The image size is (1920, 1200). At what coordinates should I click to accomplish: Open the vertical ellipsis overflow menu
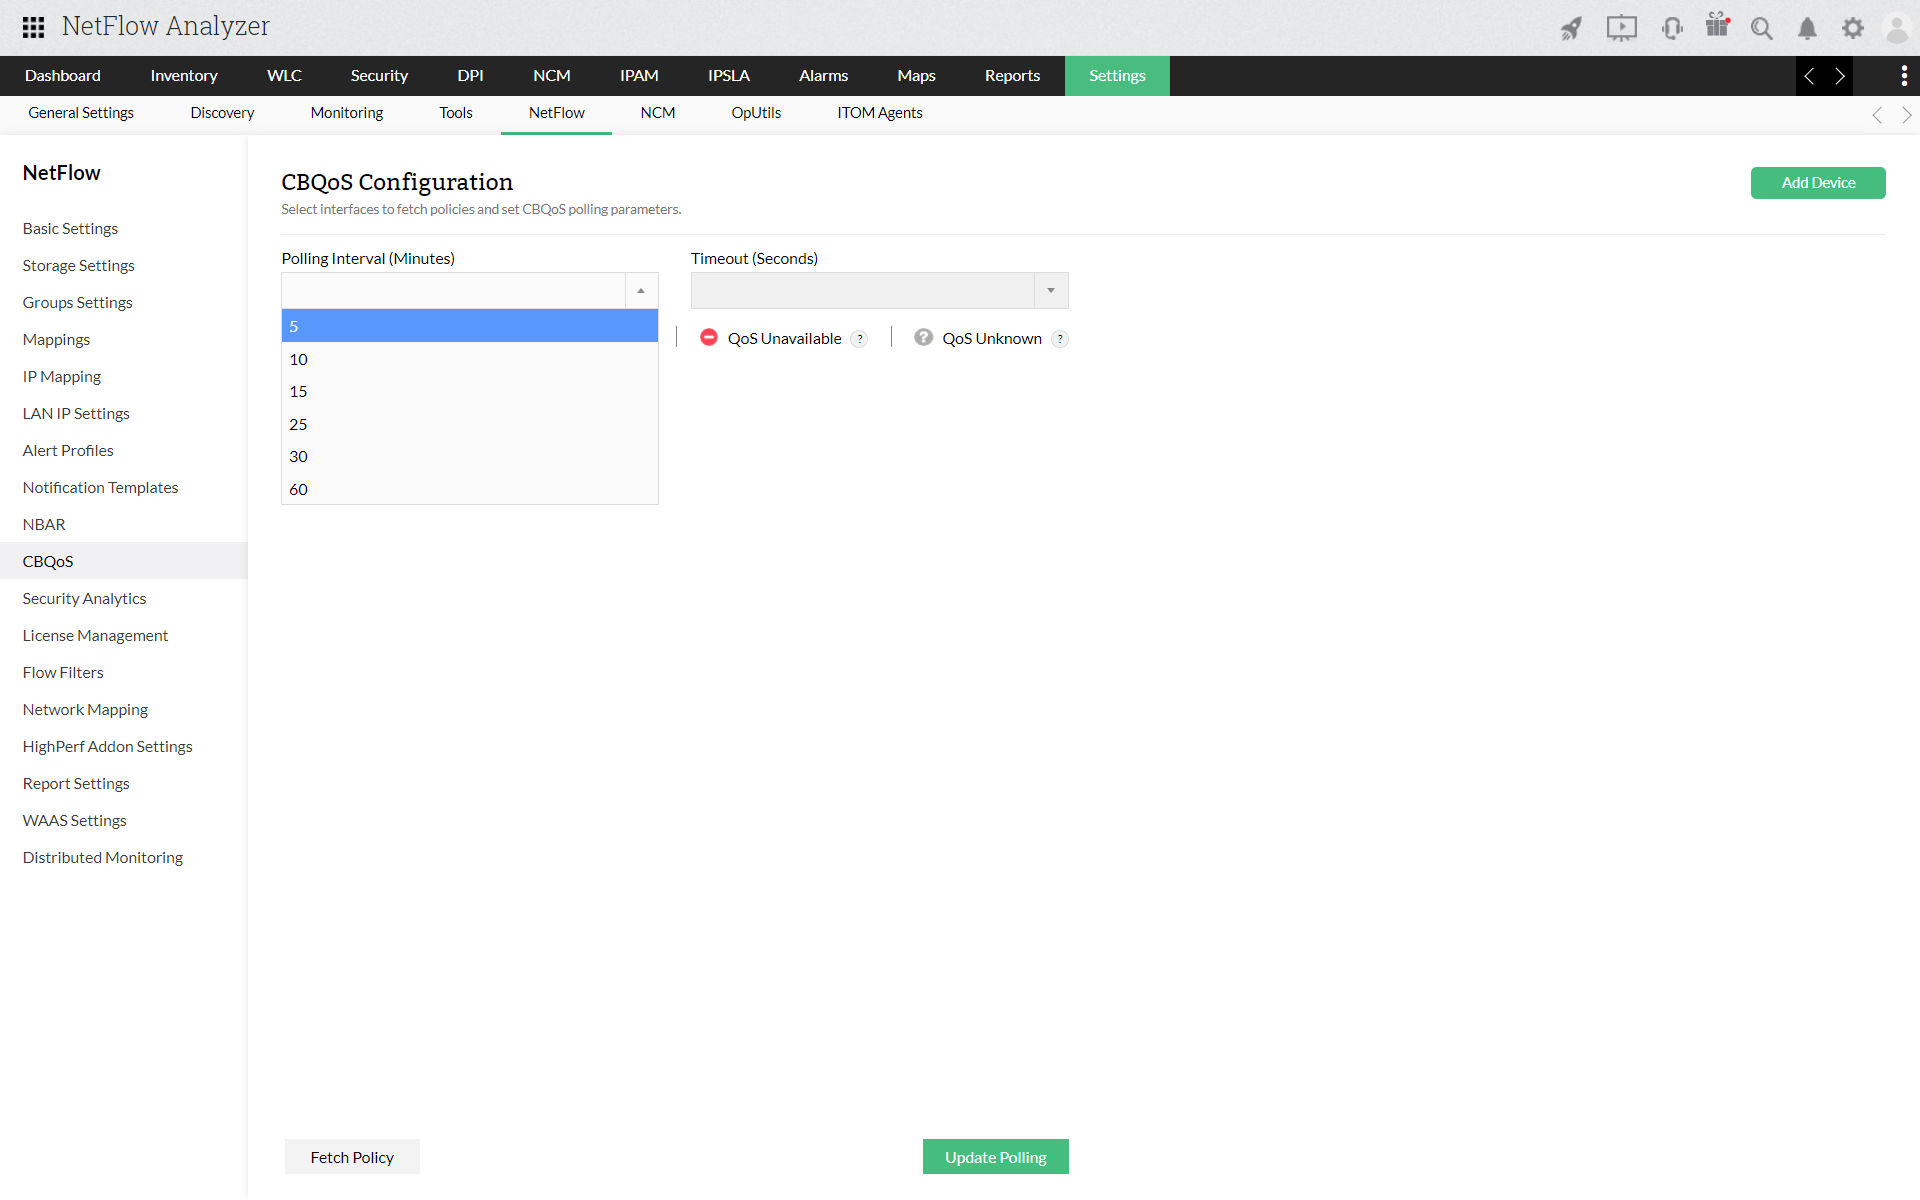click(1904, 75)
